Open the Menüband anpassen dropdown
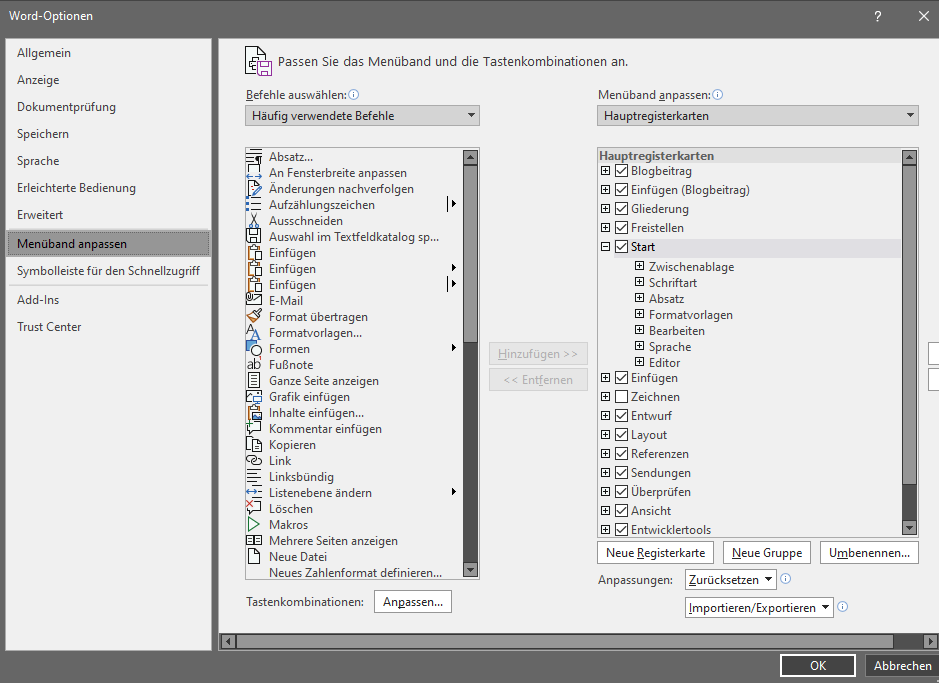Image resolution: width=939 pixels, height=683 pixels. [x=758, y=116]
